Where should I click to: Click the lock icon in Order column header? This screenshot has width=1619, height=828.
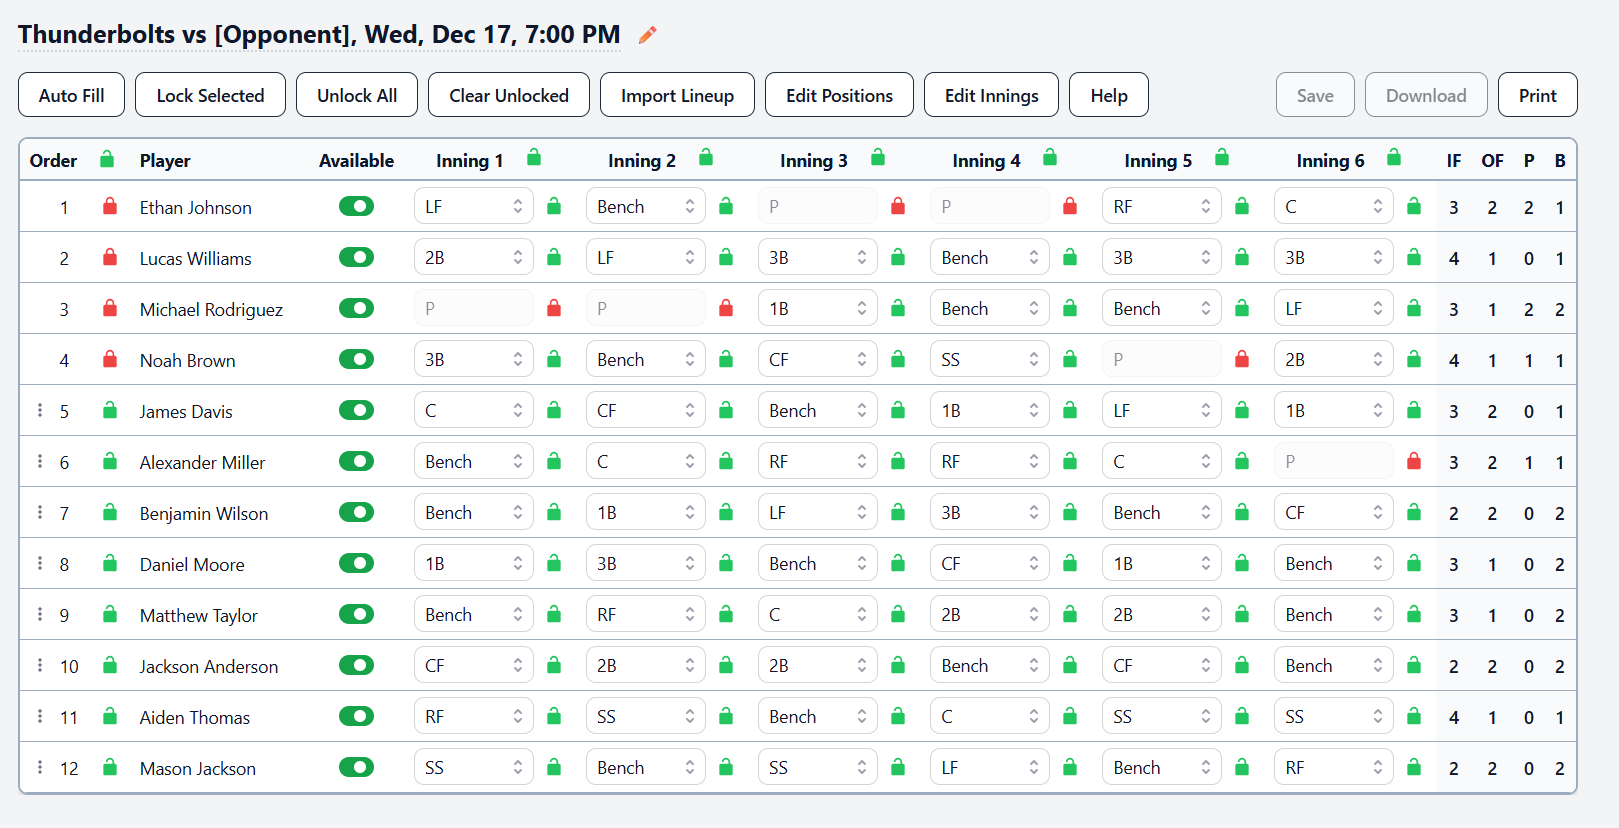[106, 158]
